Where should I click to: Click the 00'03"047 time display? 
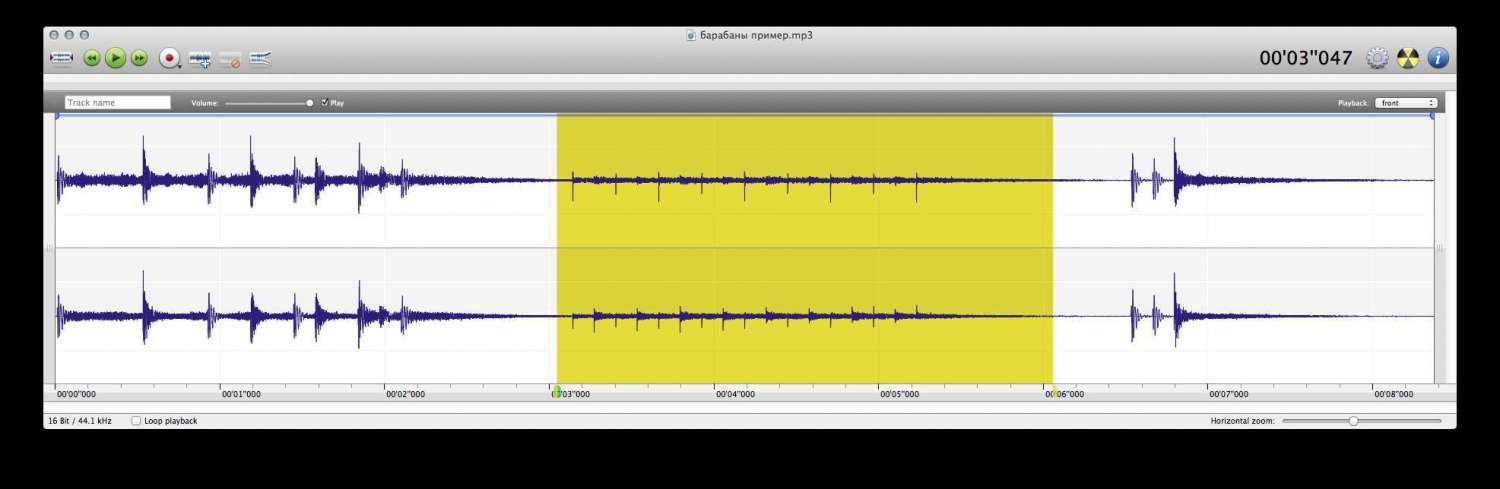1305,59
